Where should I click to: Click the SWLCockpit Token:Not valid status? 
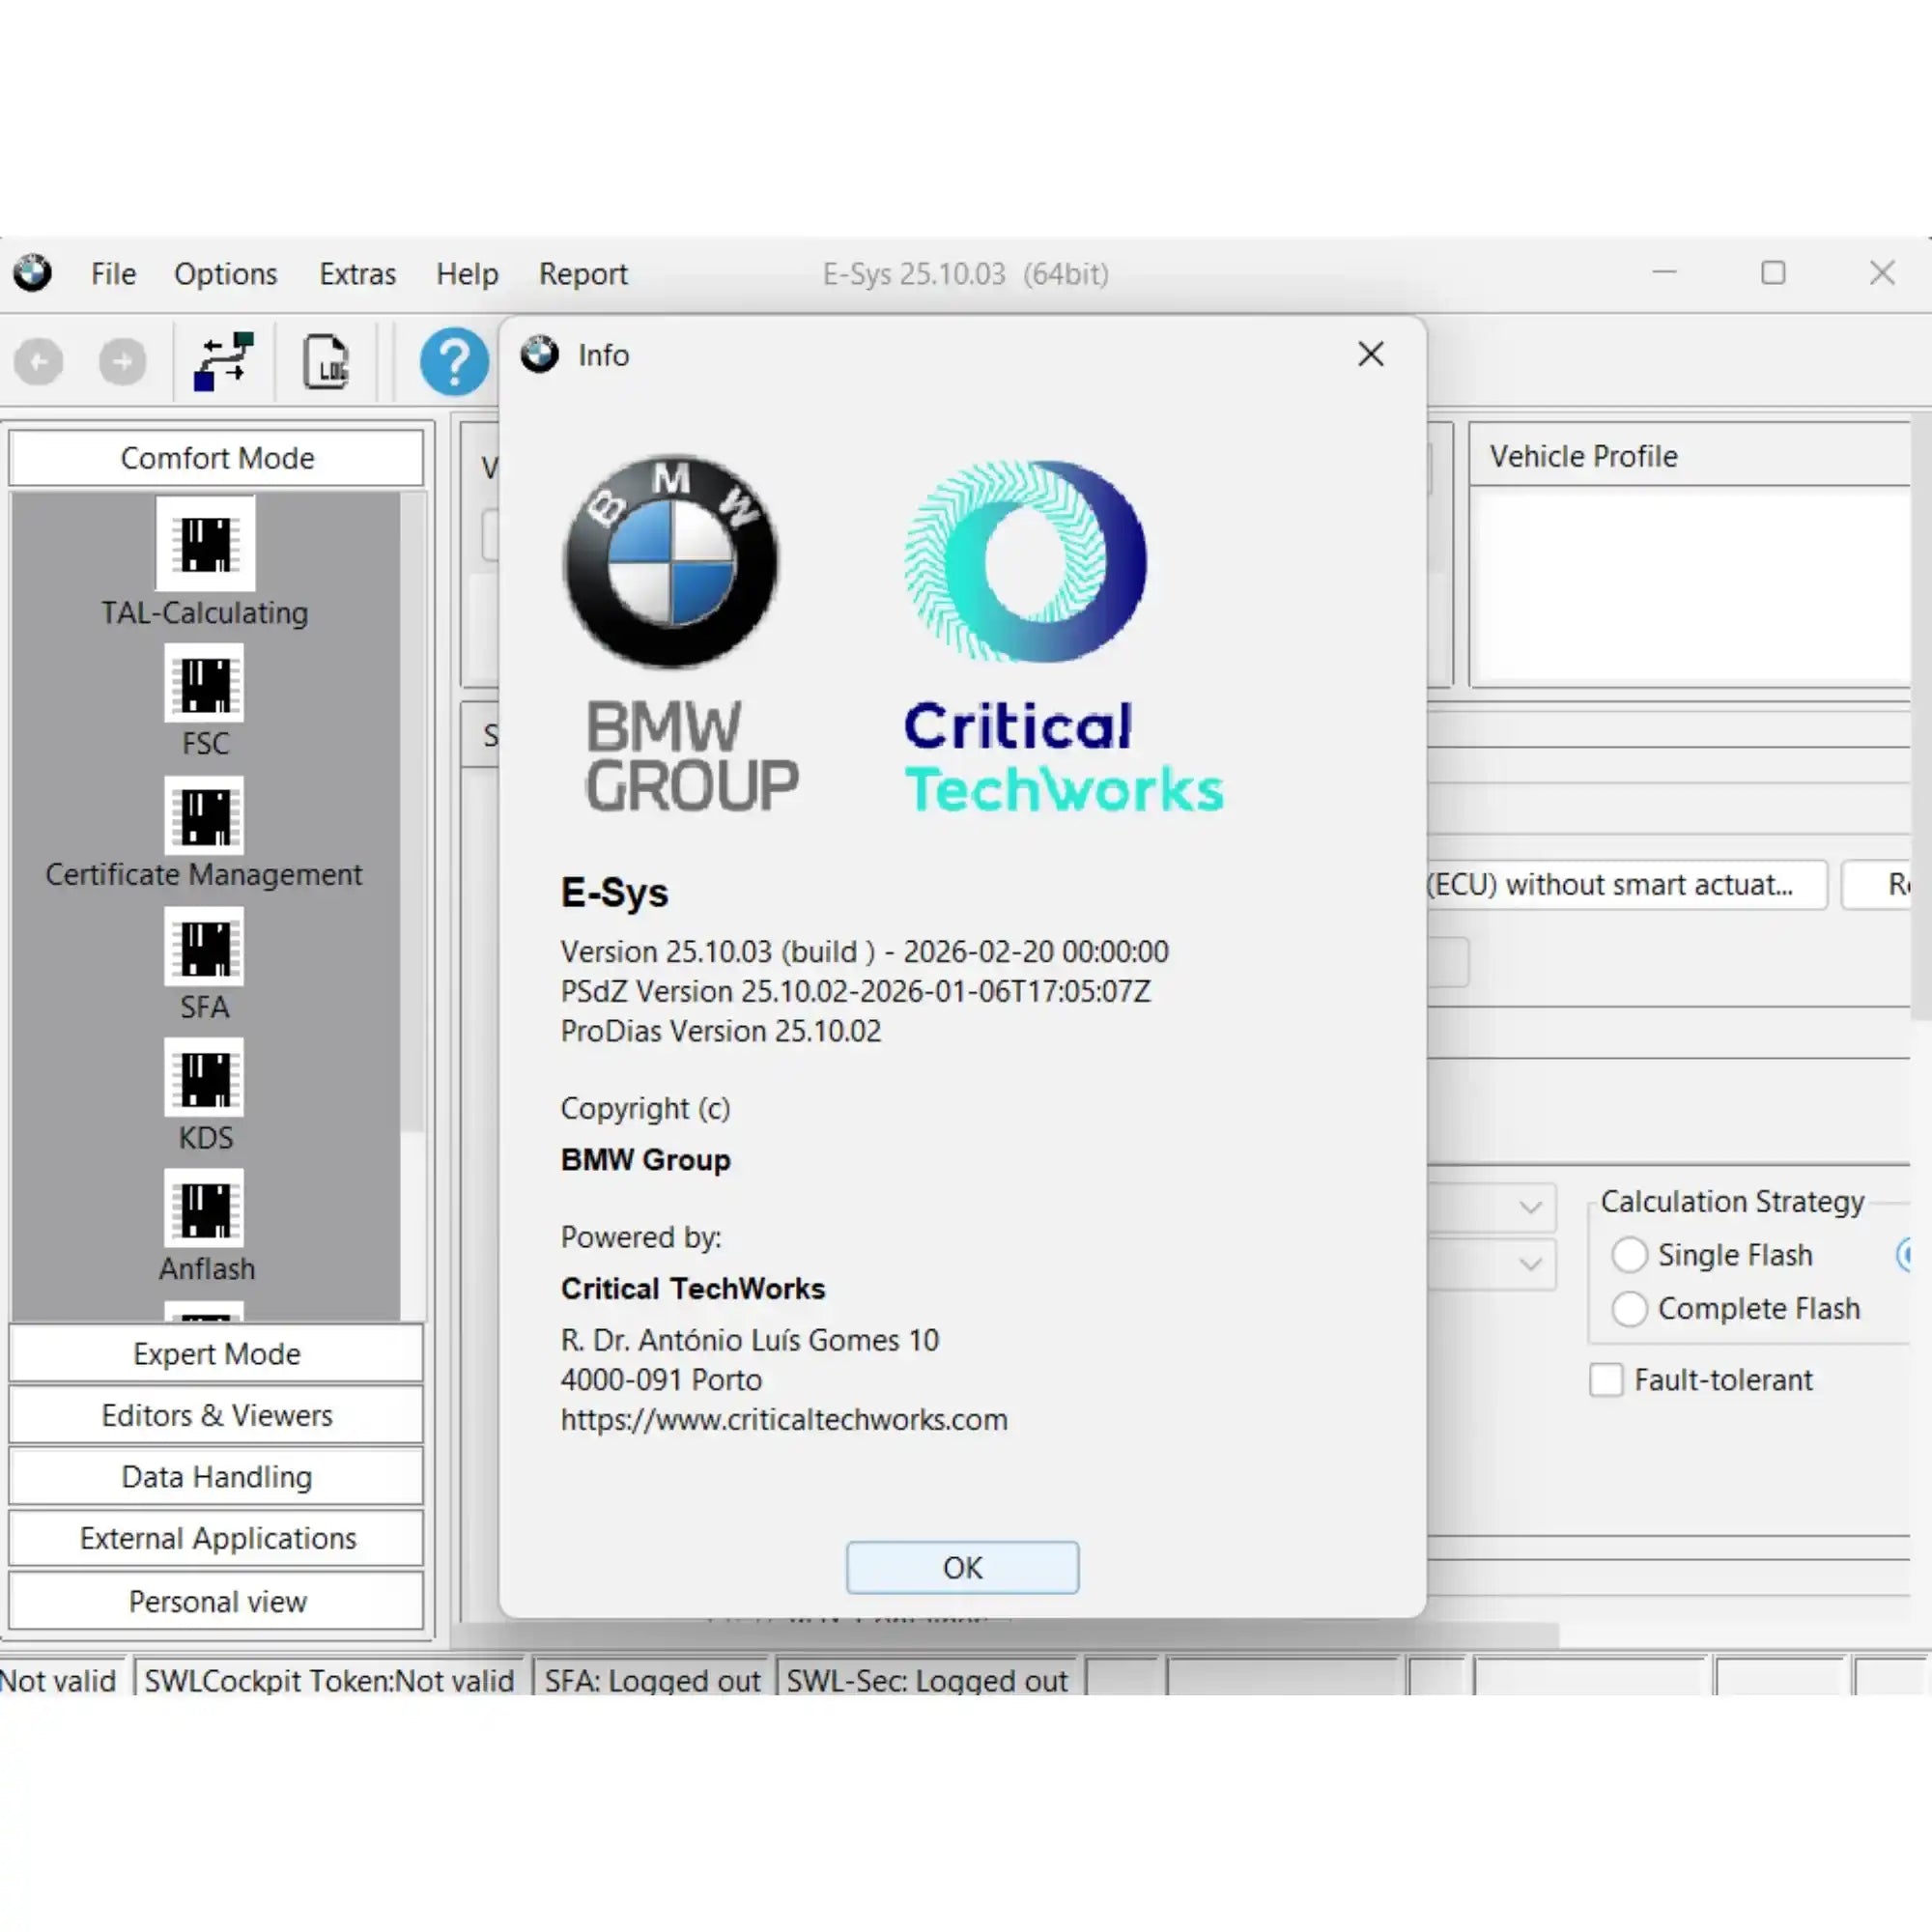(329, 1680)
